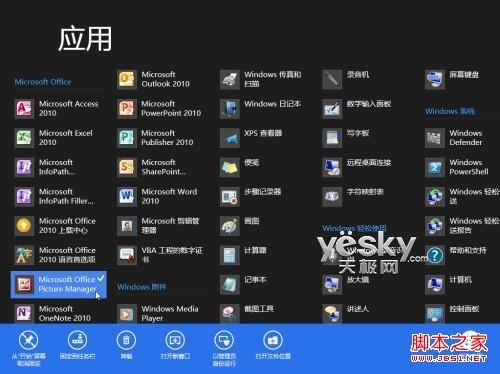Click 固定到任务栏 in app bar
The image size is (500, 374).
coord(77,345)
